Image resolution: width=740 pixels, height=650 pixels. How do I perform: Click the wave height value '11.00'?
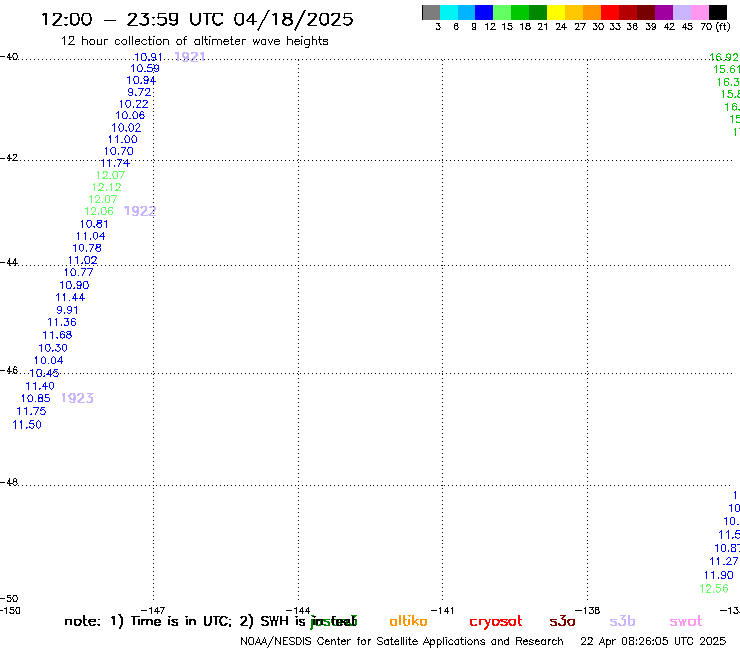click(x=123, y=140)
